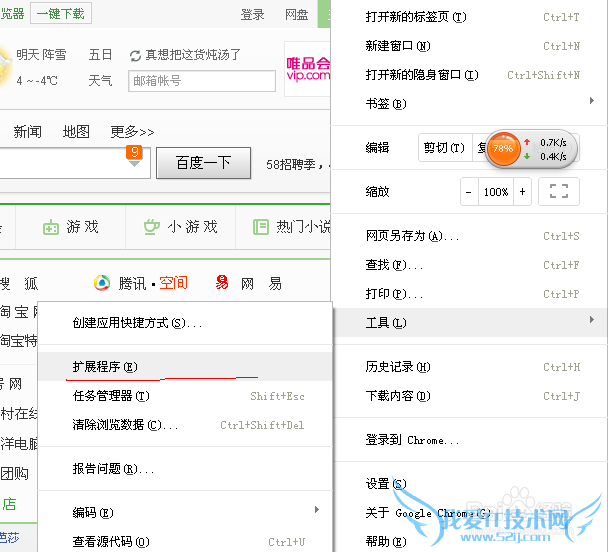This screenshot has height=552, width=608.
Task: Click the 78% orange accelerator ball
Action: (x=503, y=149)
